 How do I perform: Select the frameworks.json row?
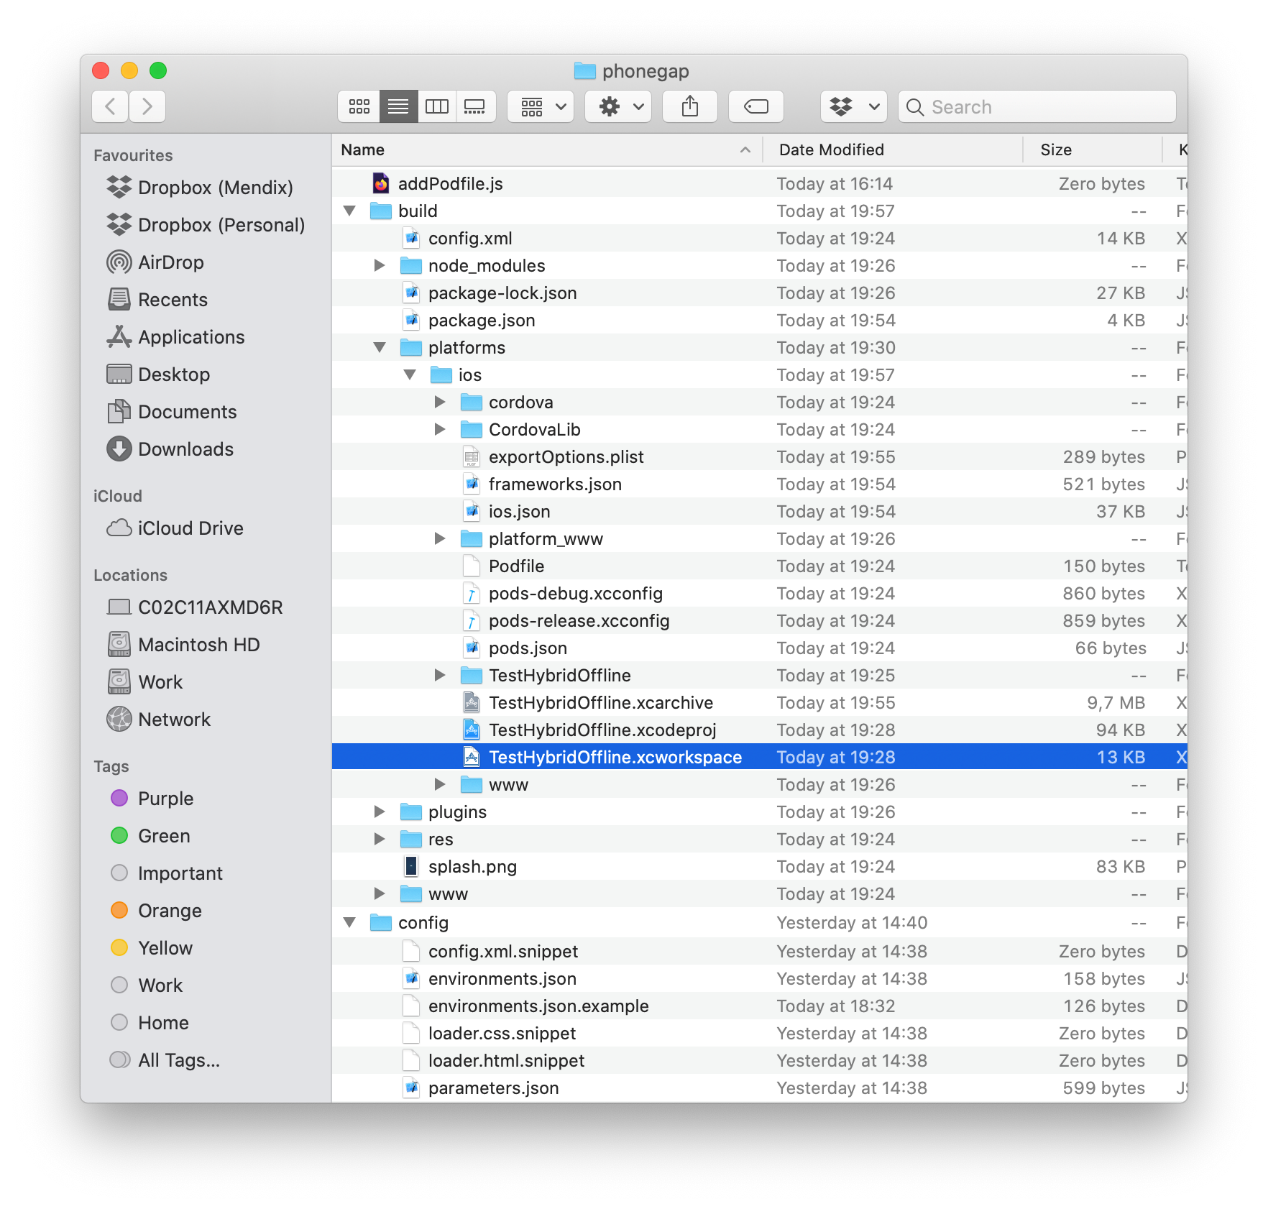click(759, 484)
